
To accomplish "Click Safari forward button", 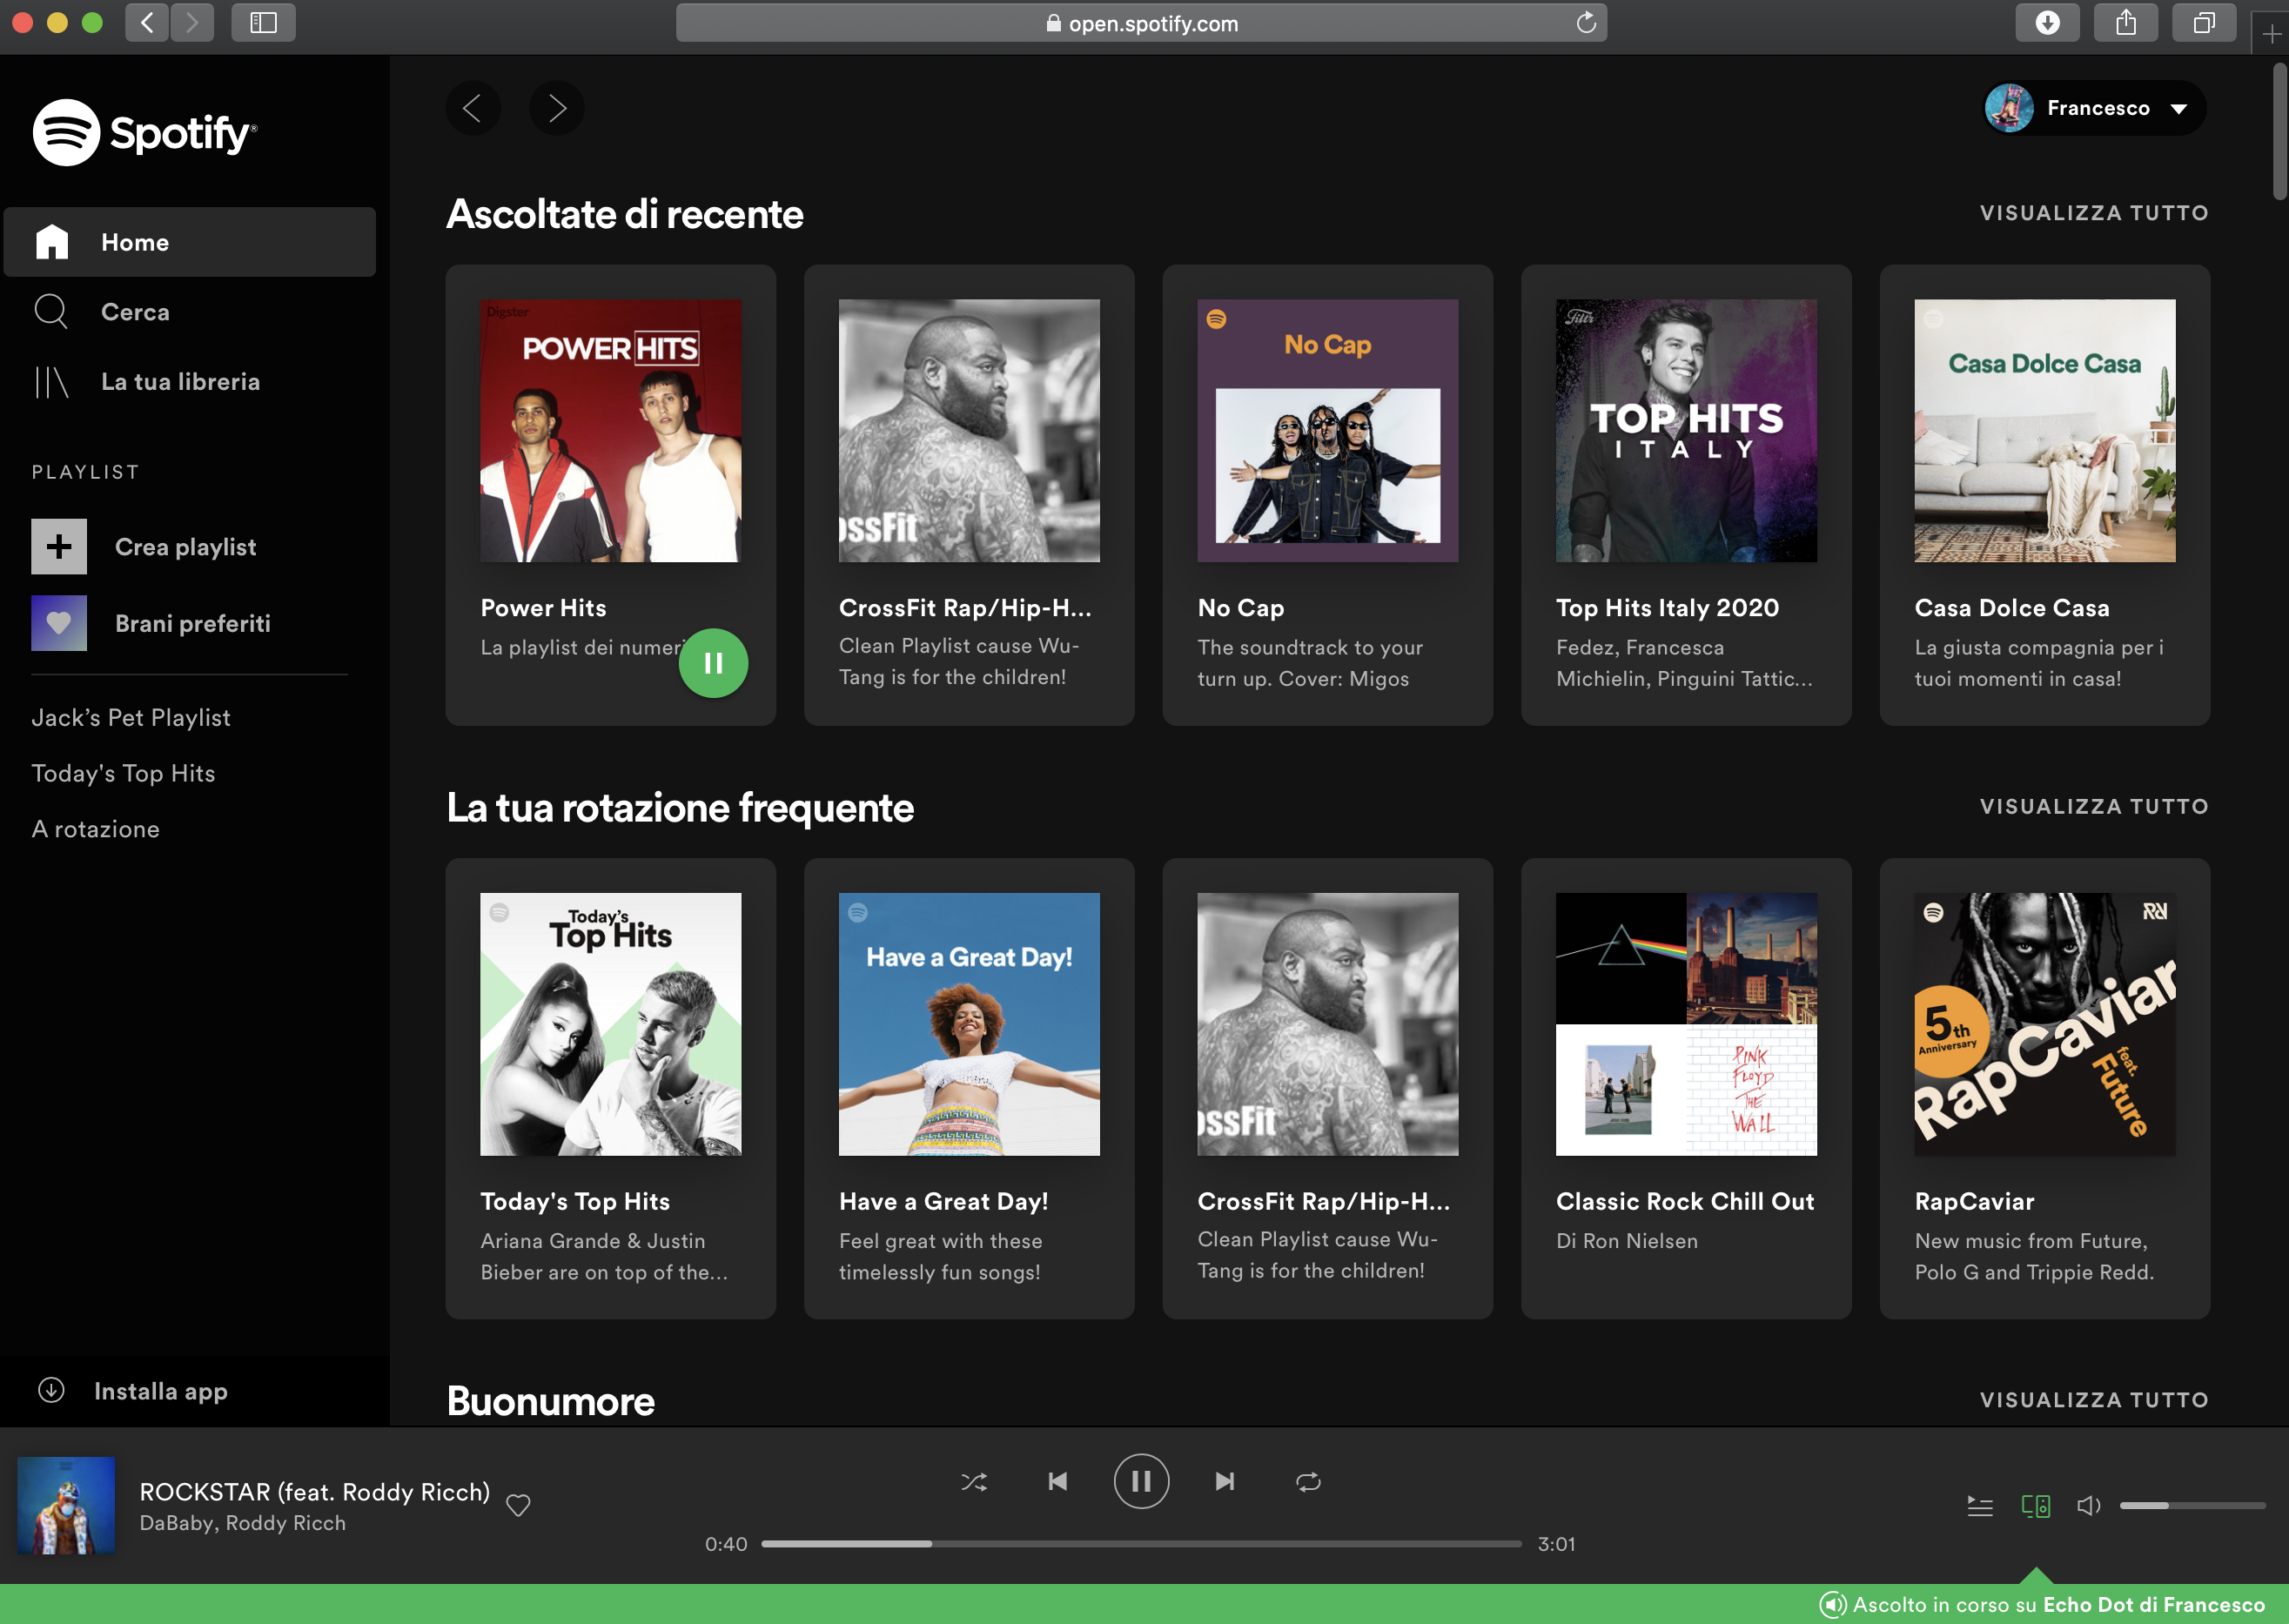I will [192, 23].
